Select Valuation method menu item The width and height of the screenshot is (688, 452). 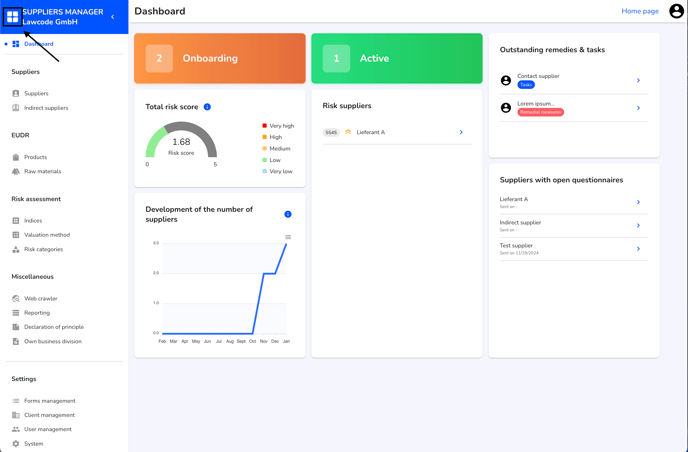[x=47, y=235]
